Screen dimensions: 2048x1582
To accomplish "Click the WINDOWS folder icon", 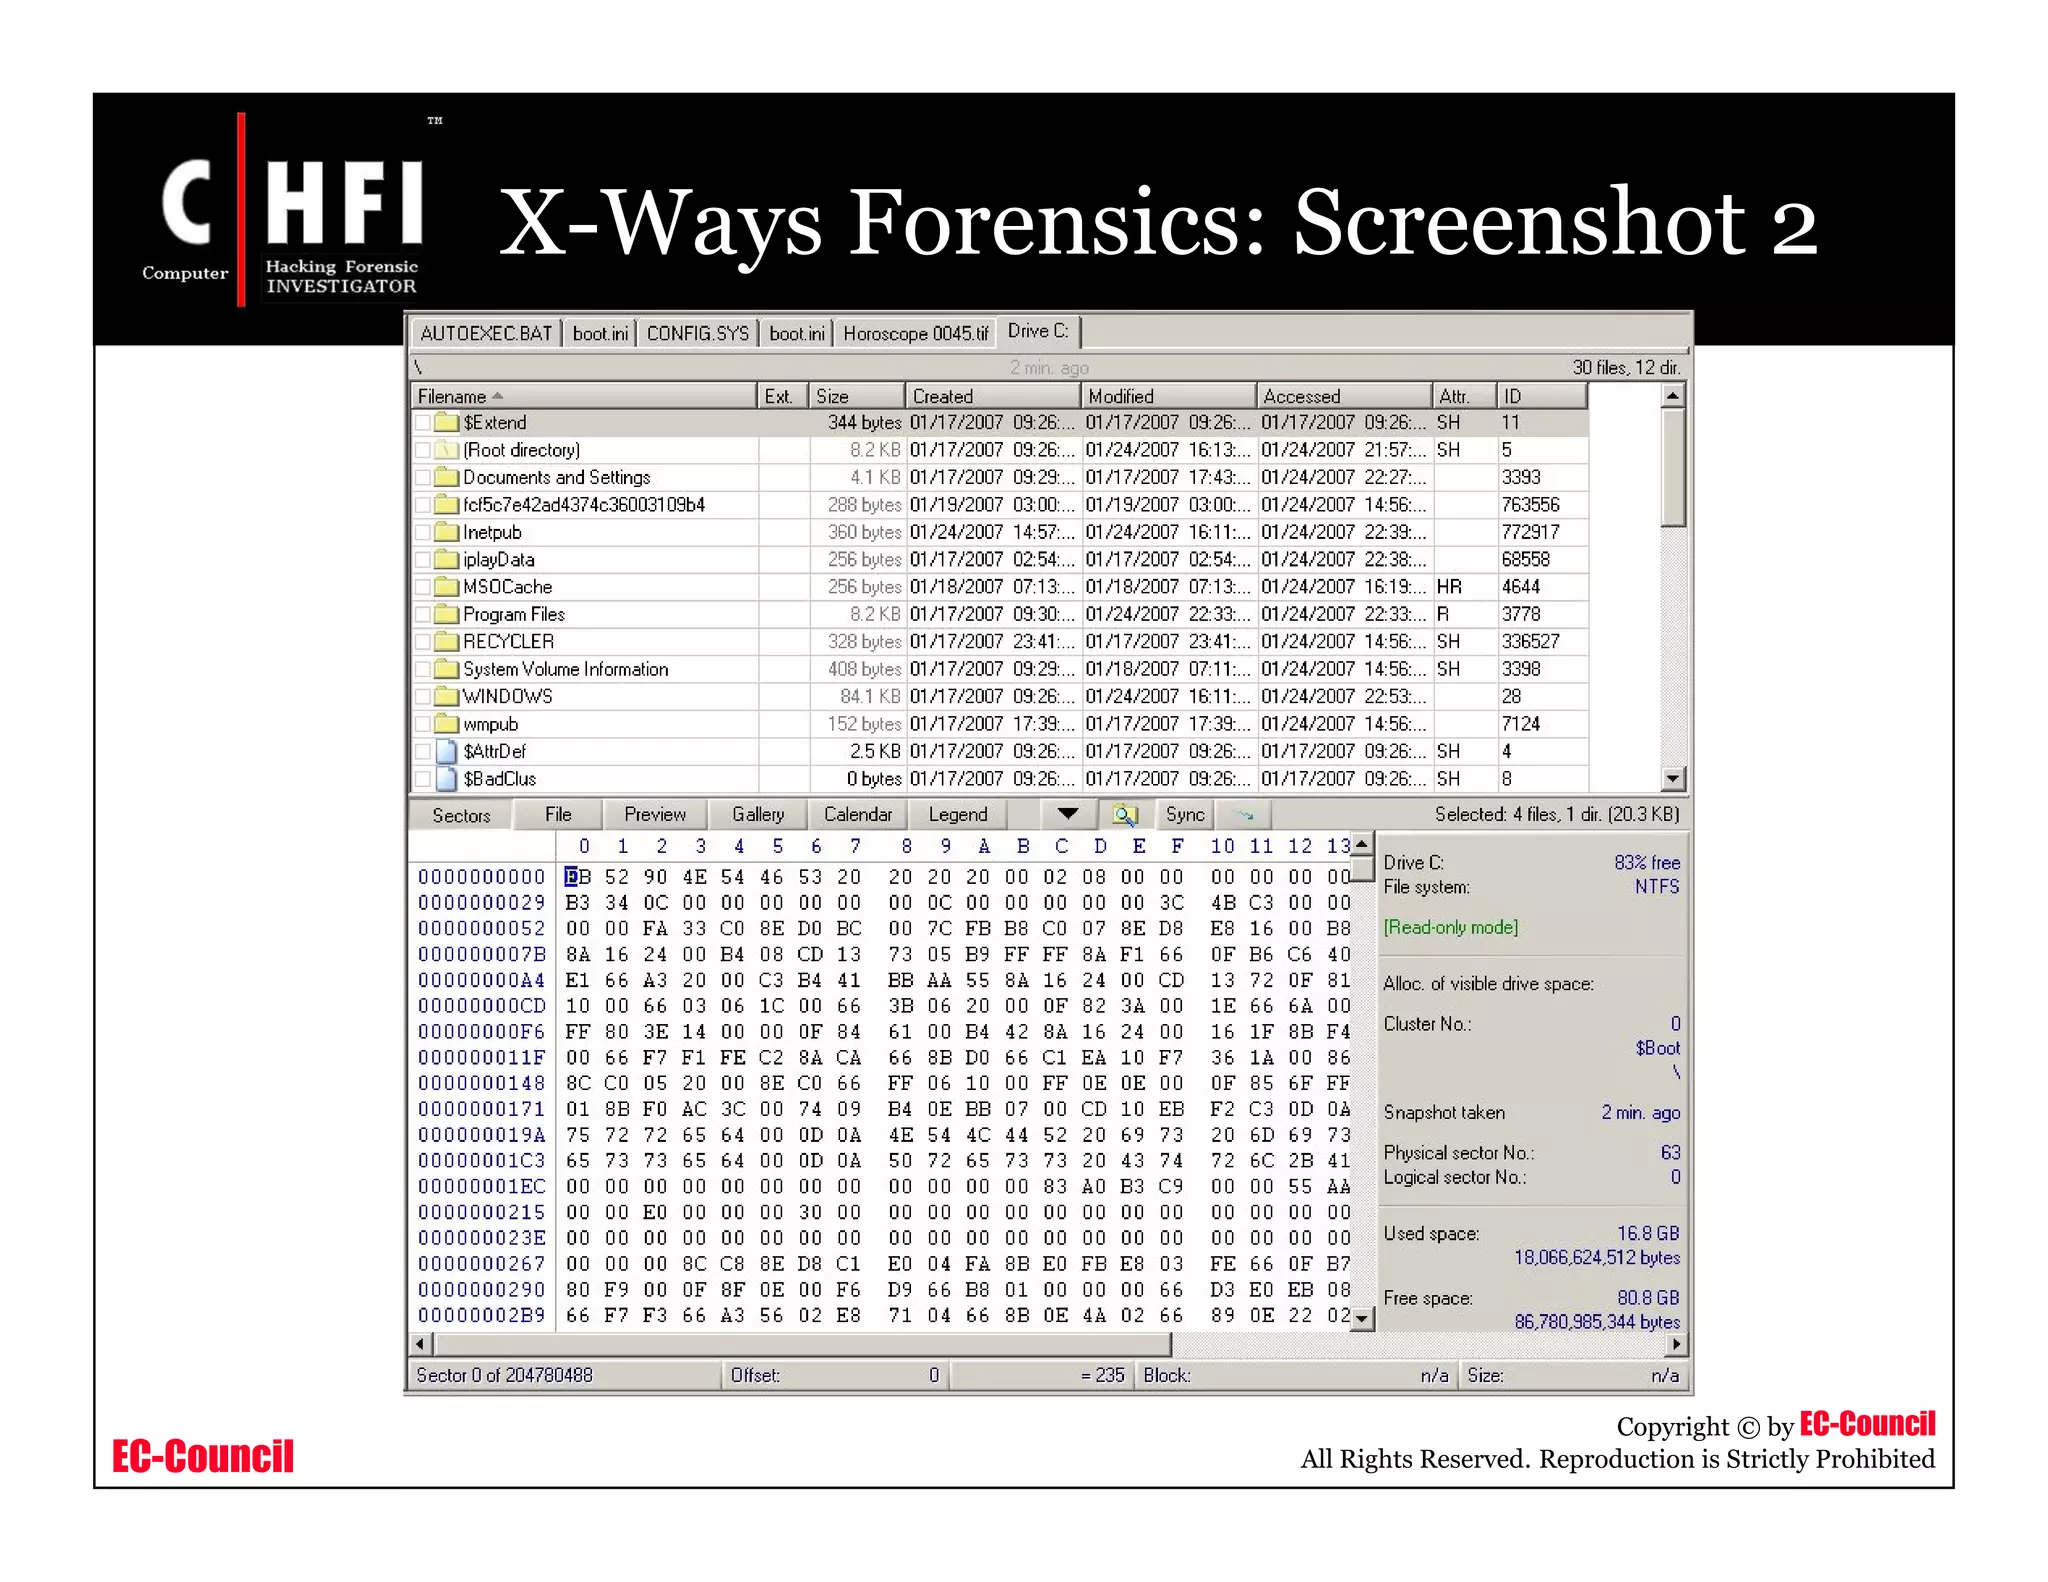I will [447, 696].
